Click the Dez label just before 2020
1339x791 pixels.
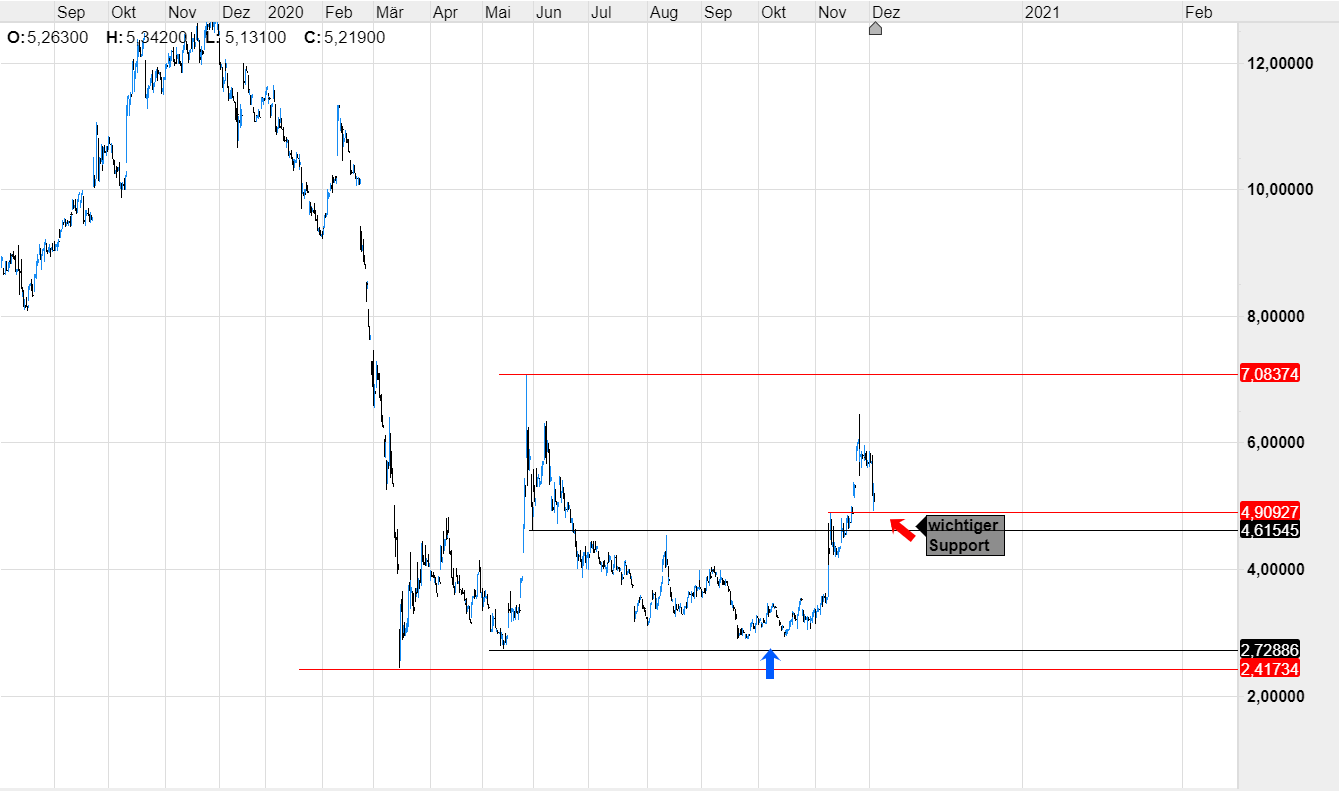point(235,12)
